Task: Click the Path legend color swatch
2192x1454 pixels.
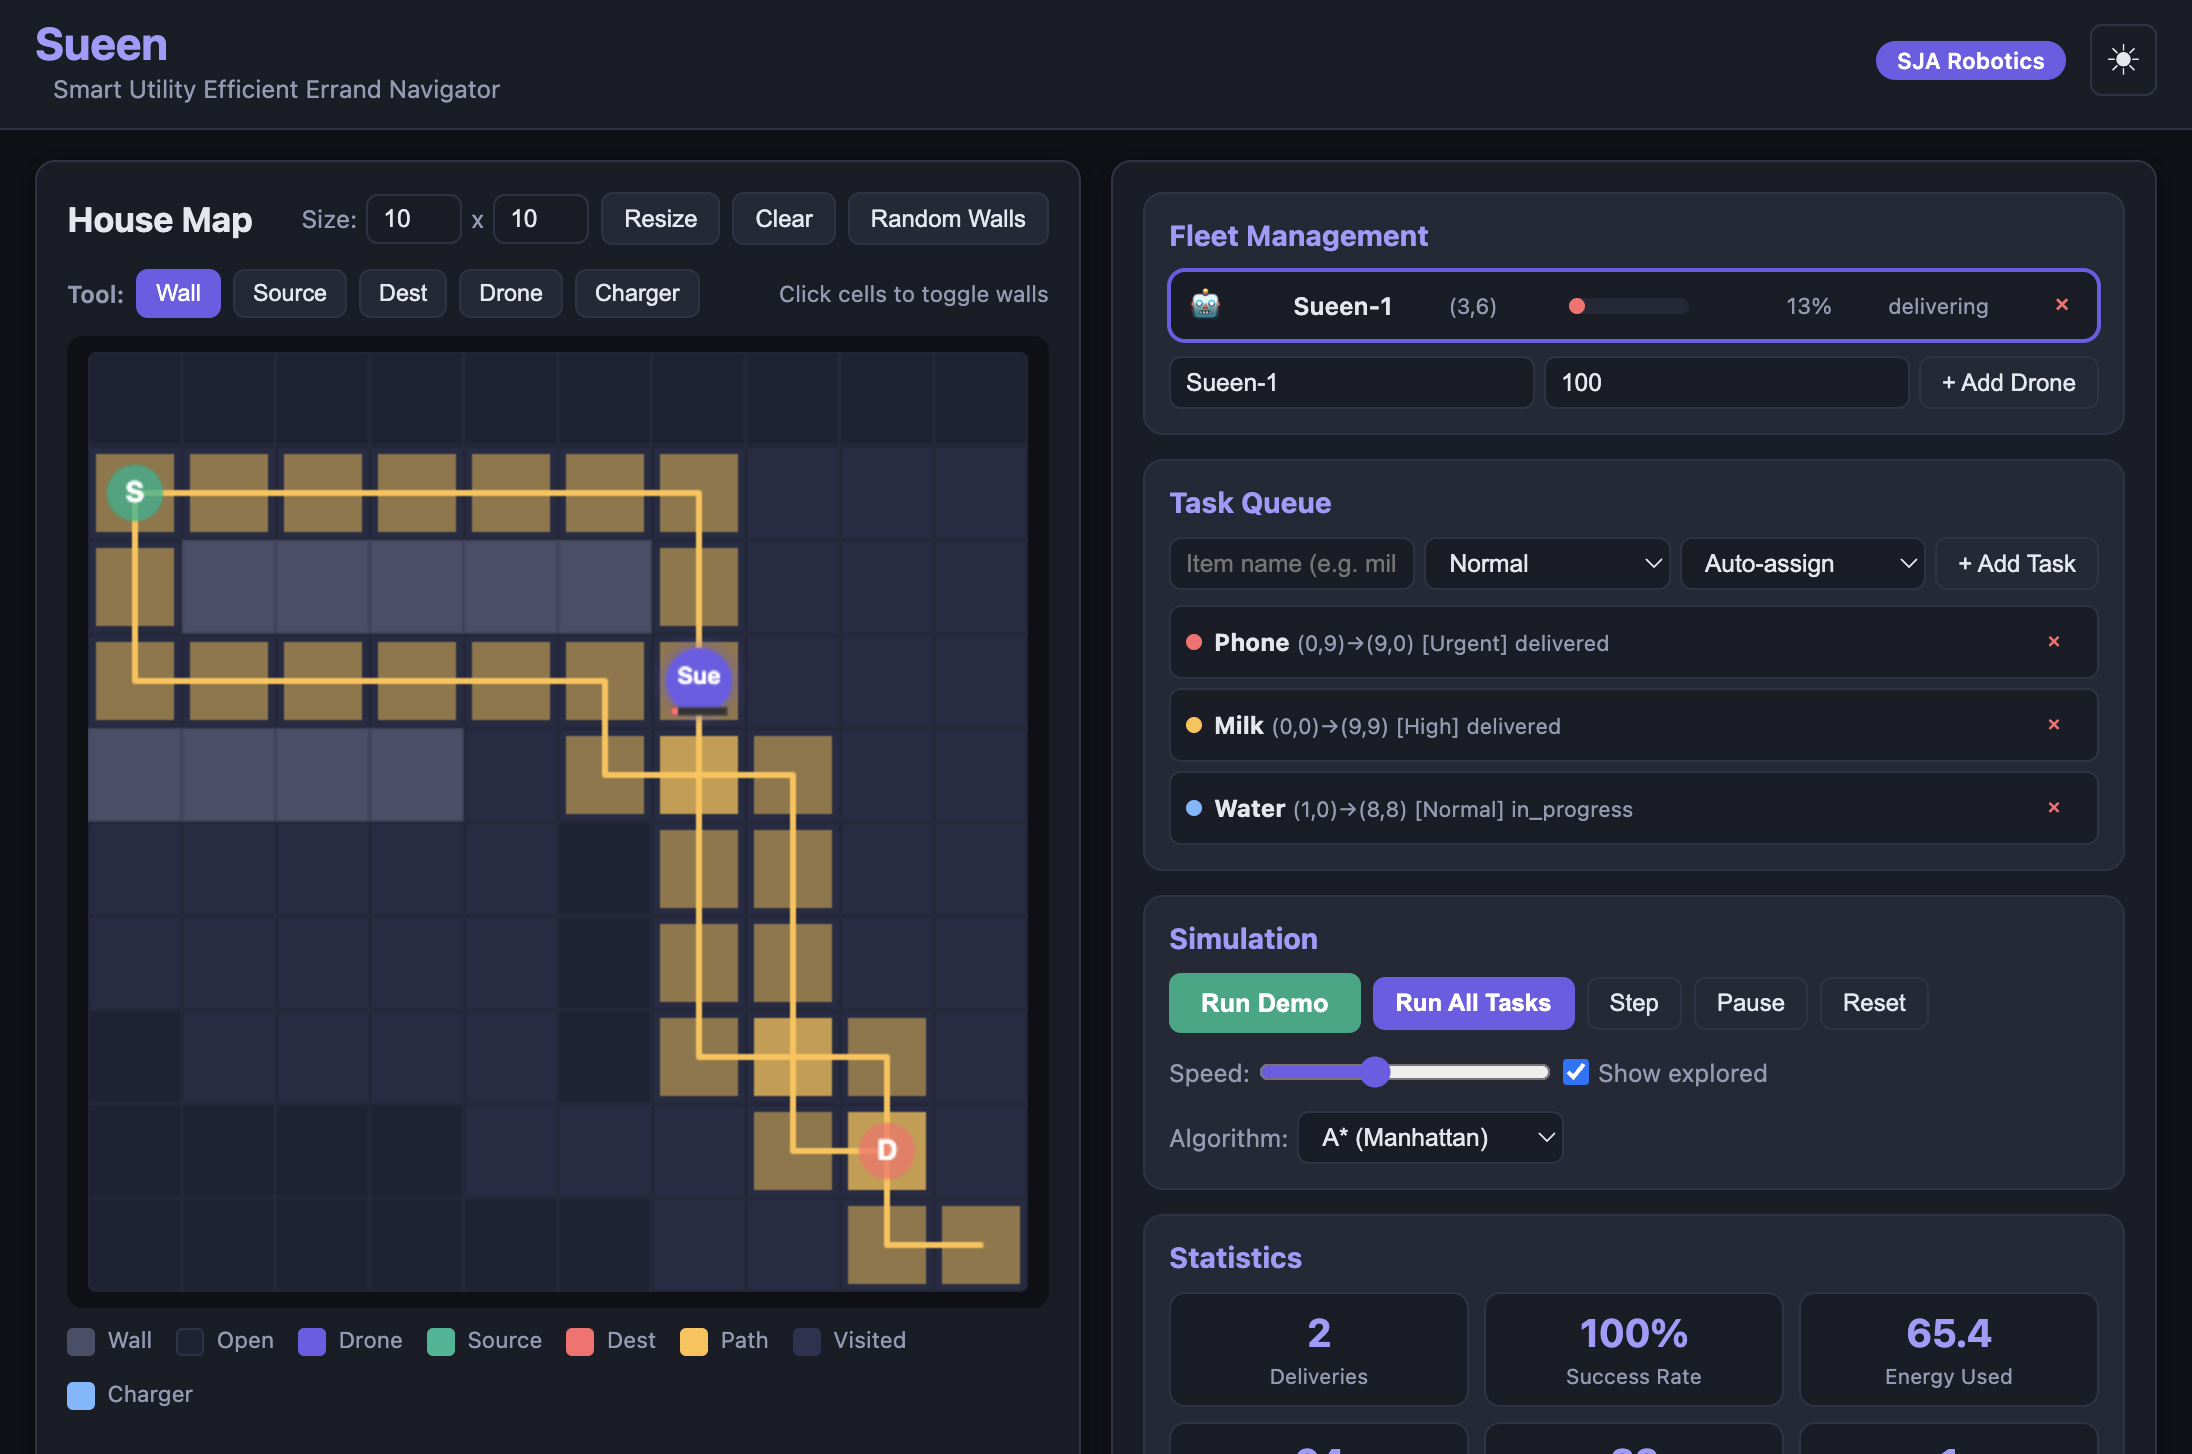Action: (x=694, y=1341)
